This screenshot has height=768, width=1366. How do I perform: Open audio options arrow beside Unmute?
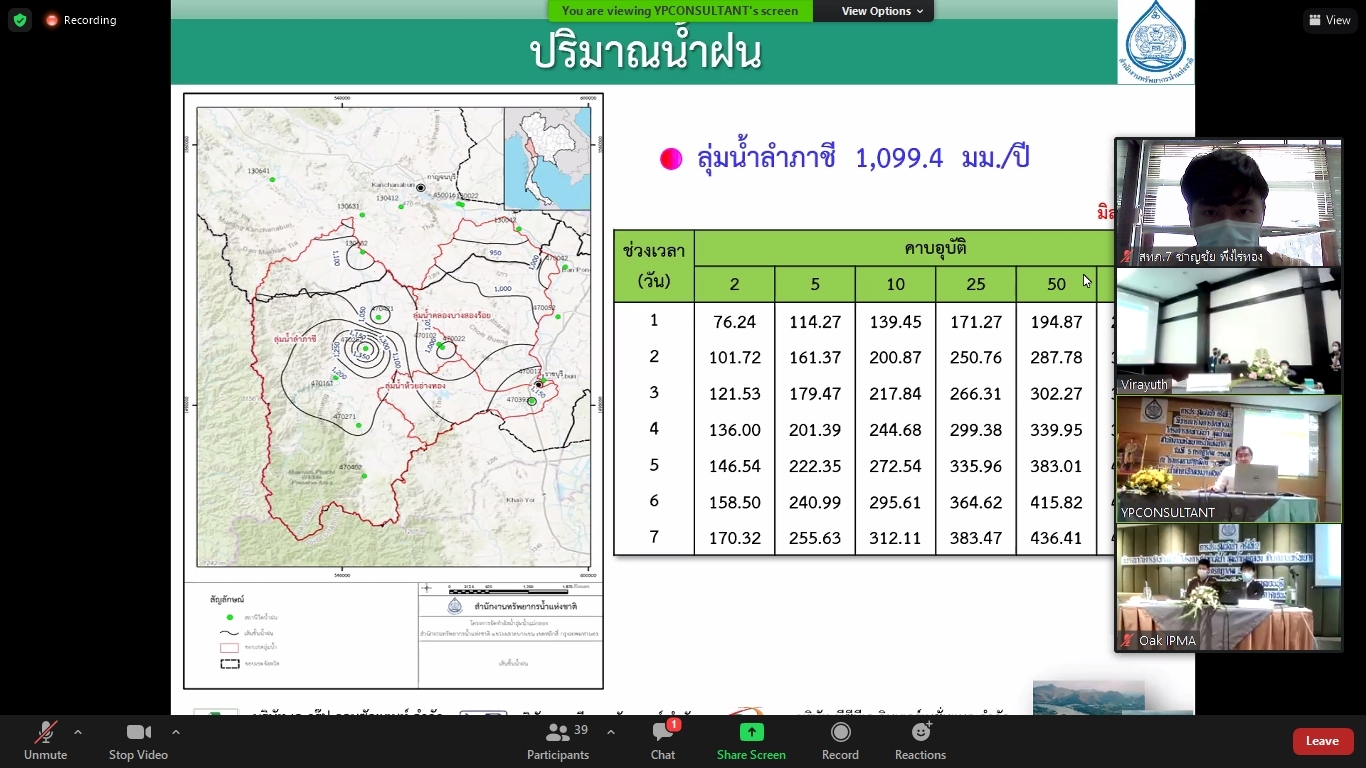coord(78,732)
